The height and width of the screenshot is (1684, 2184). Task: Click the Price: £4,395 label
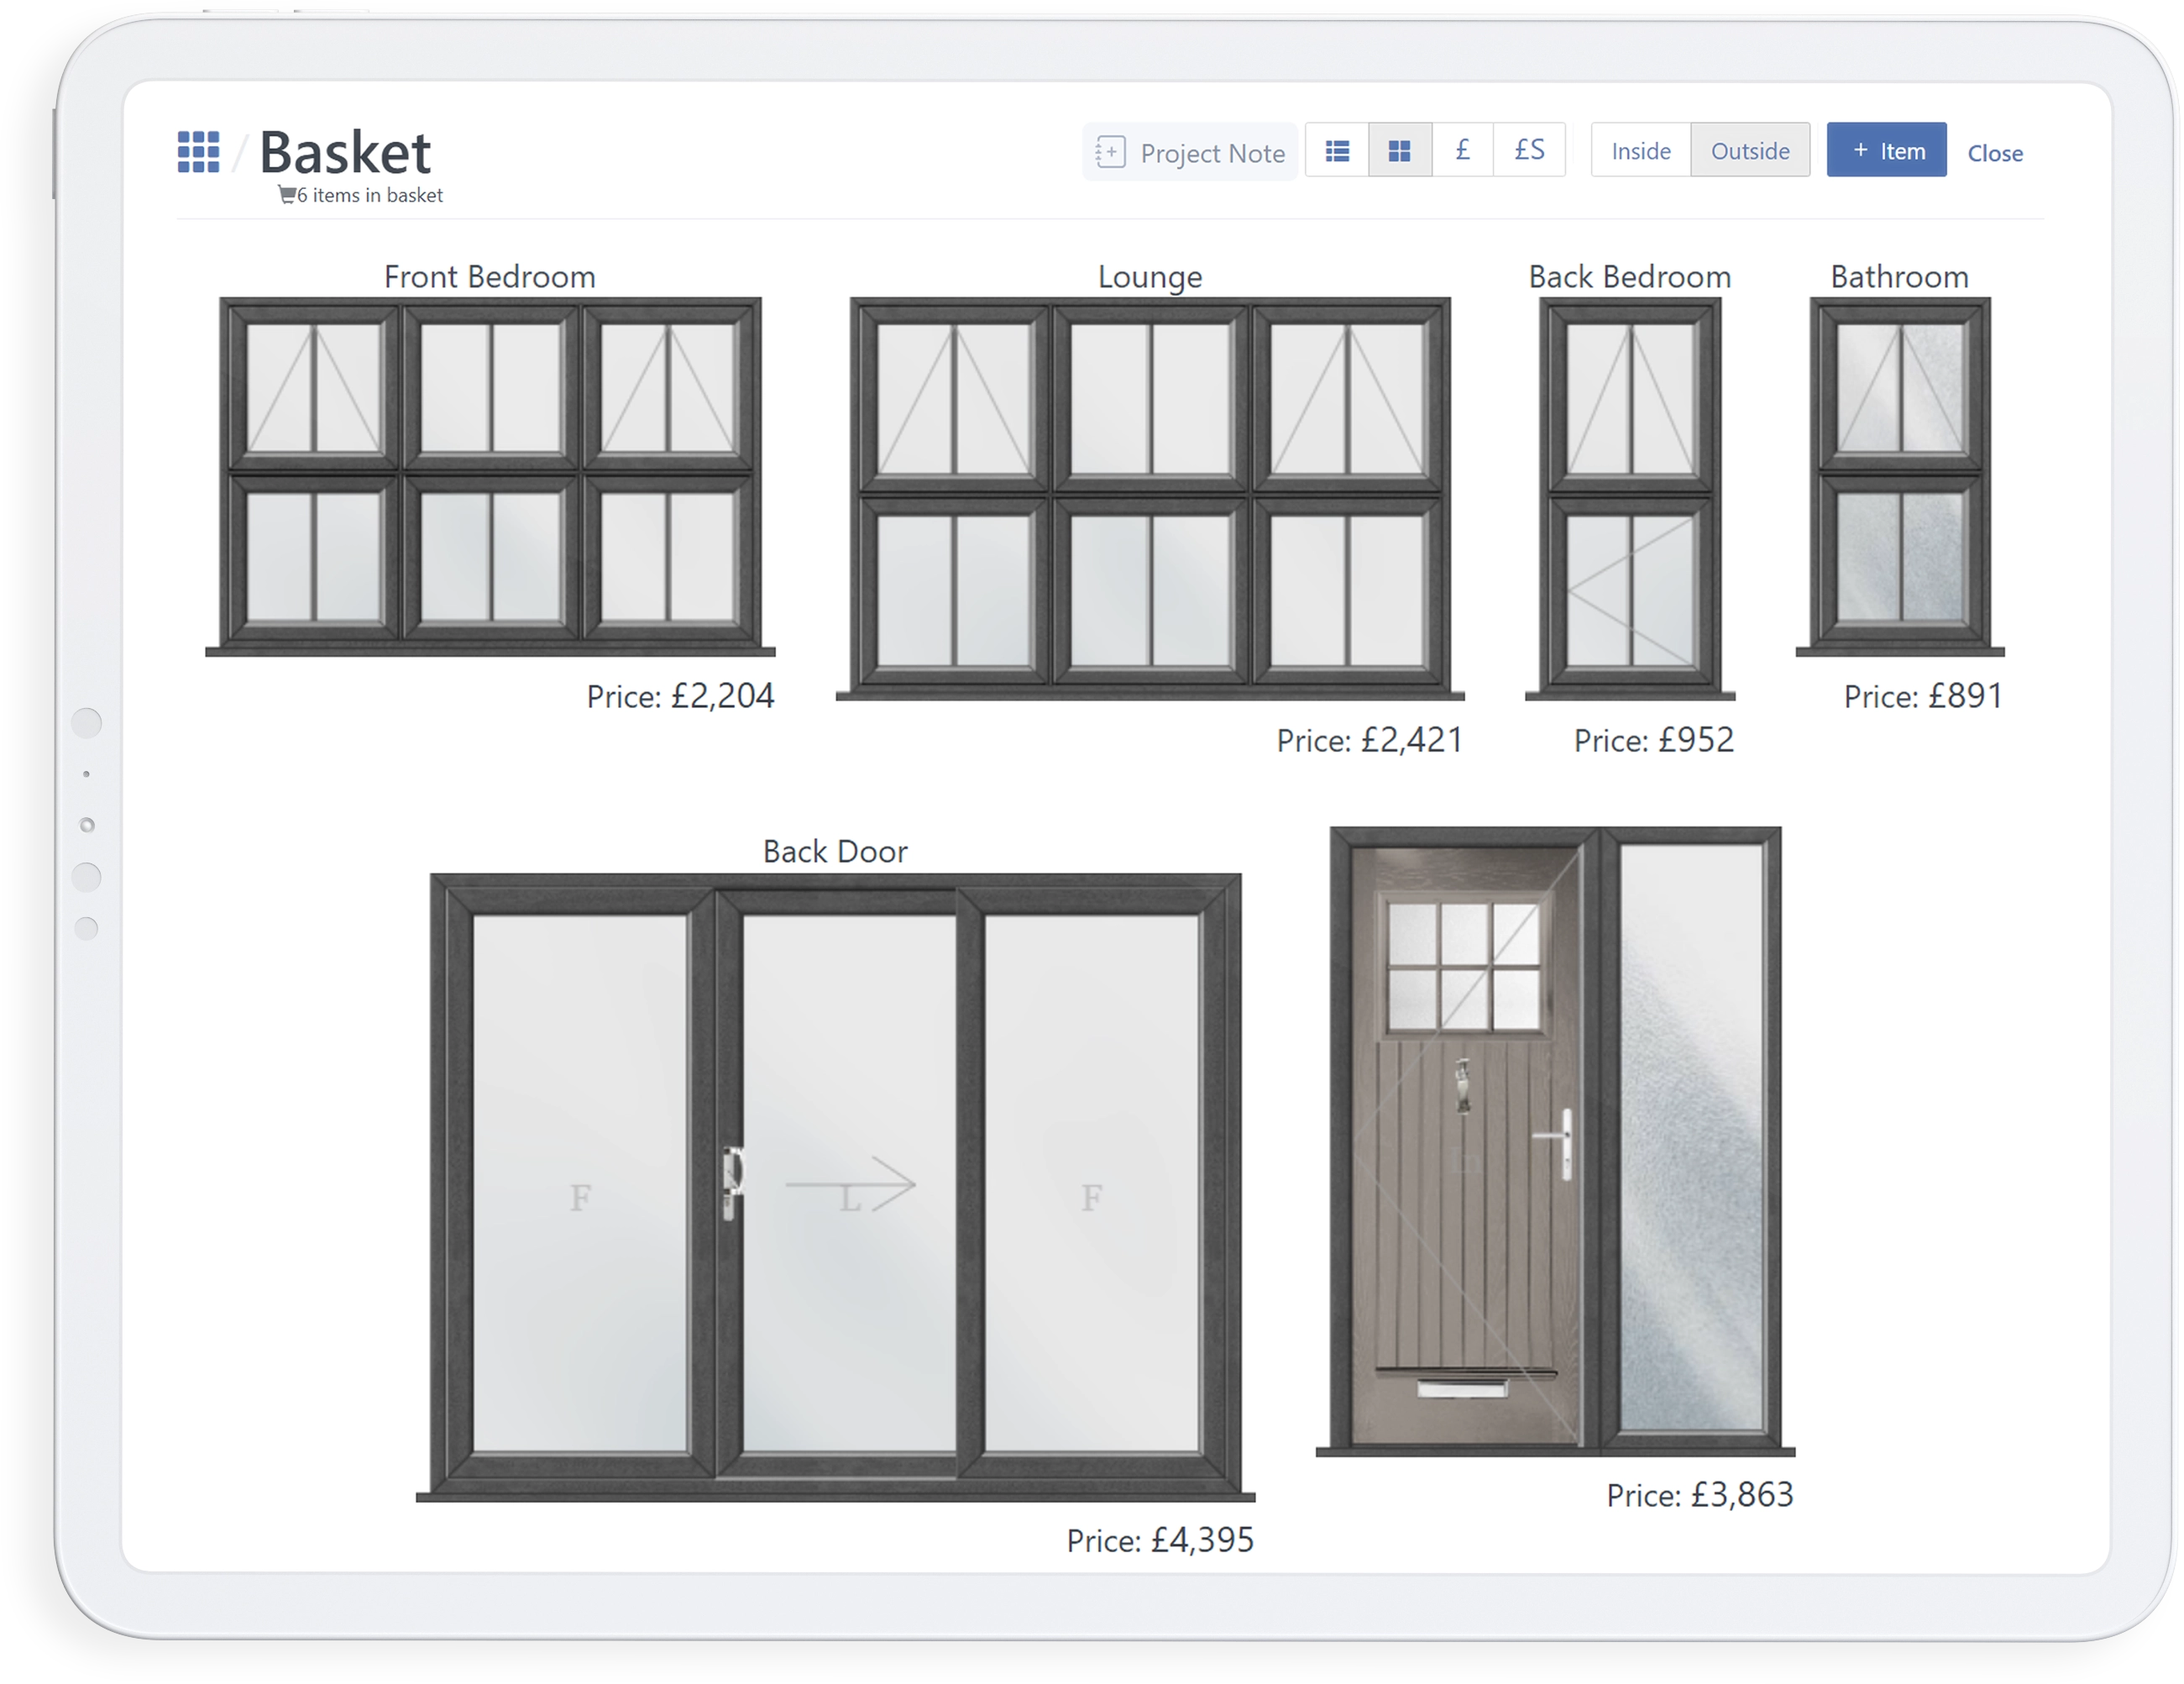1160,1540
